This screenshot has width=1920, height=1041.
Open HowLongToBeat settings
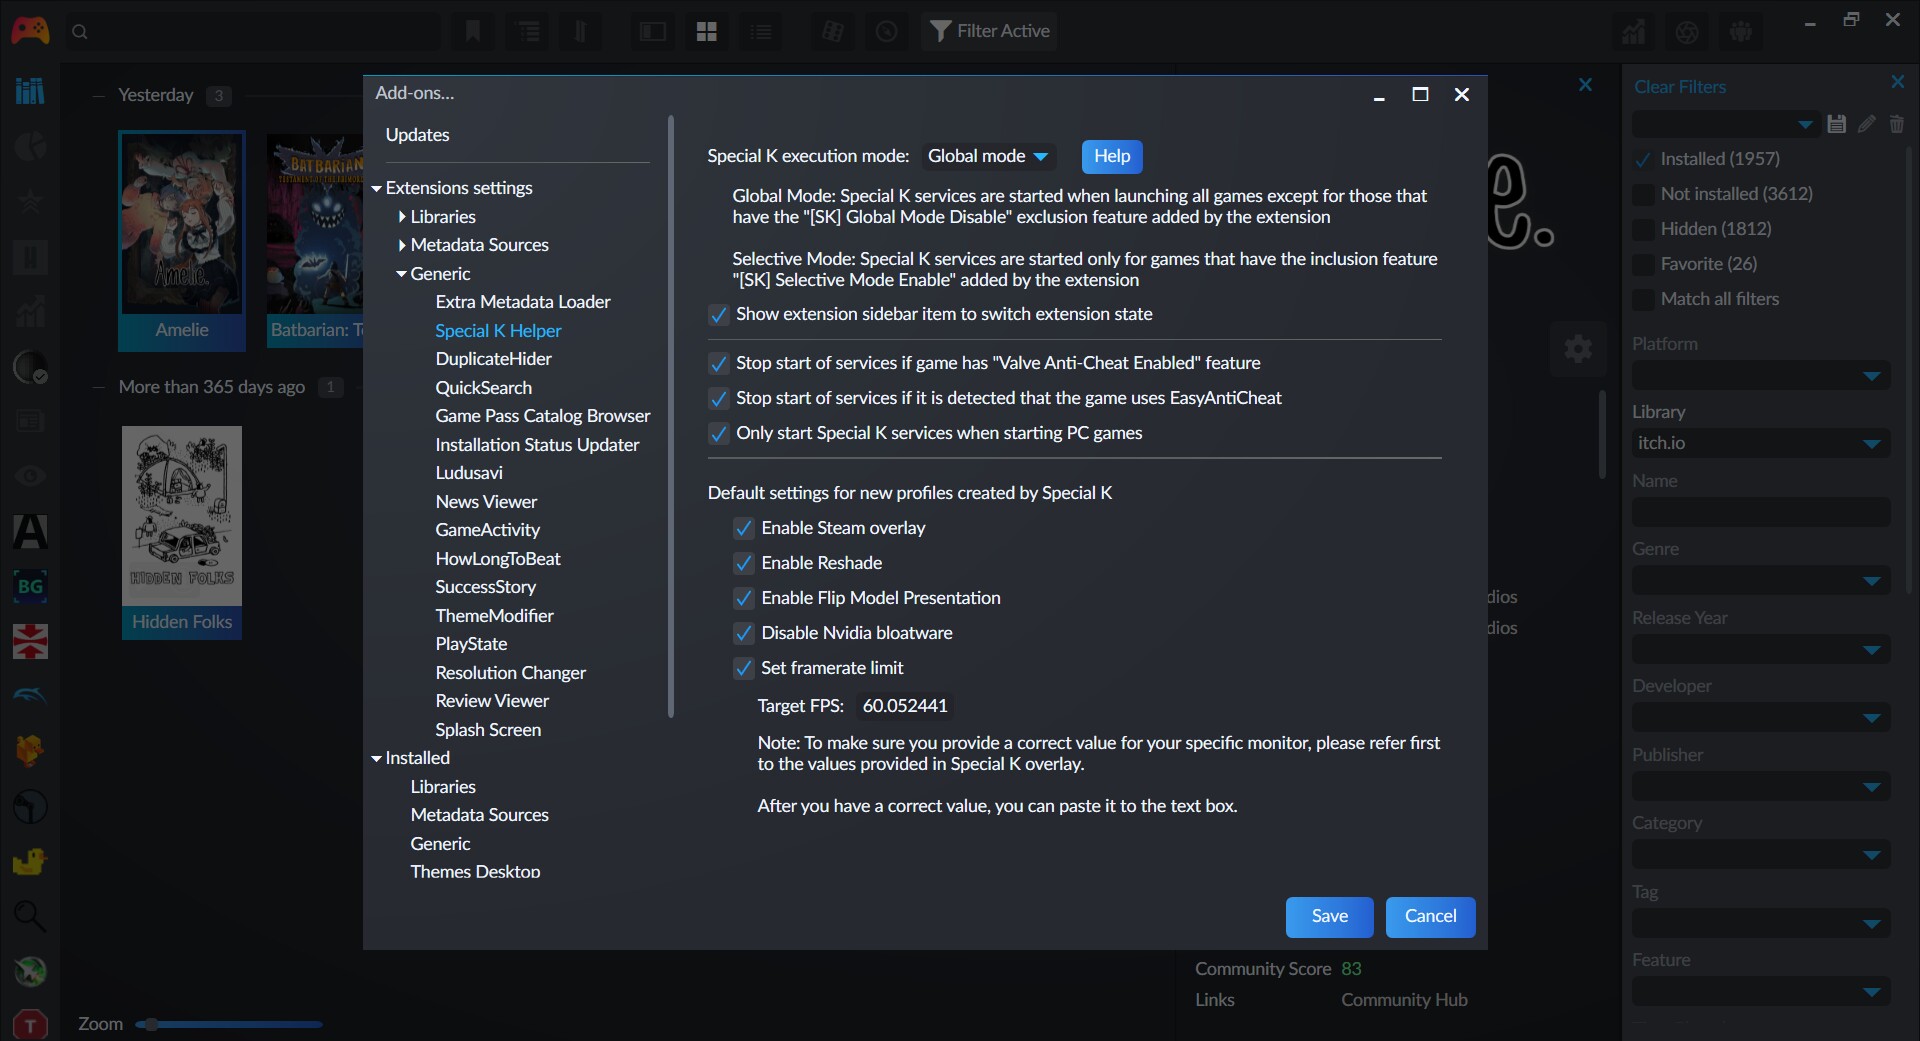(x=497, y=559)
